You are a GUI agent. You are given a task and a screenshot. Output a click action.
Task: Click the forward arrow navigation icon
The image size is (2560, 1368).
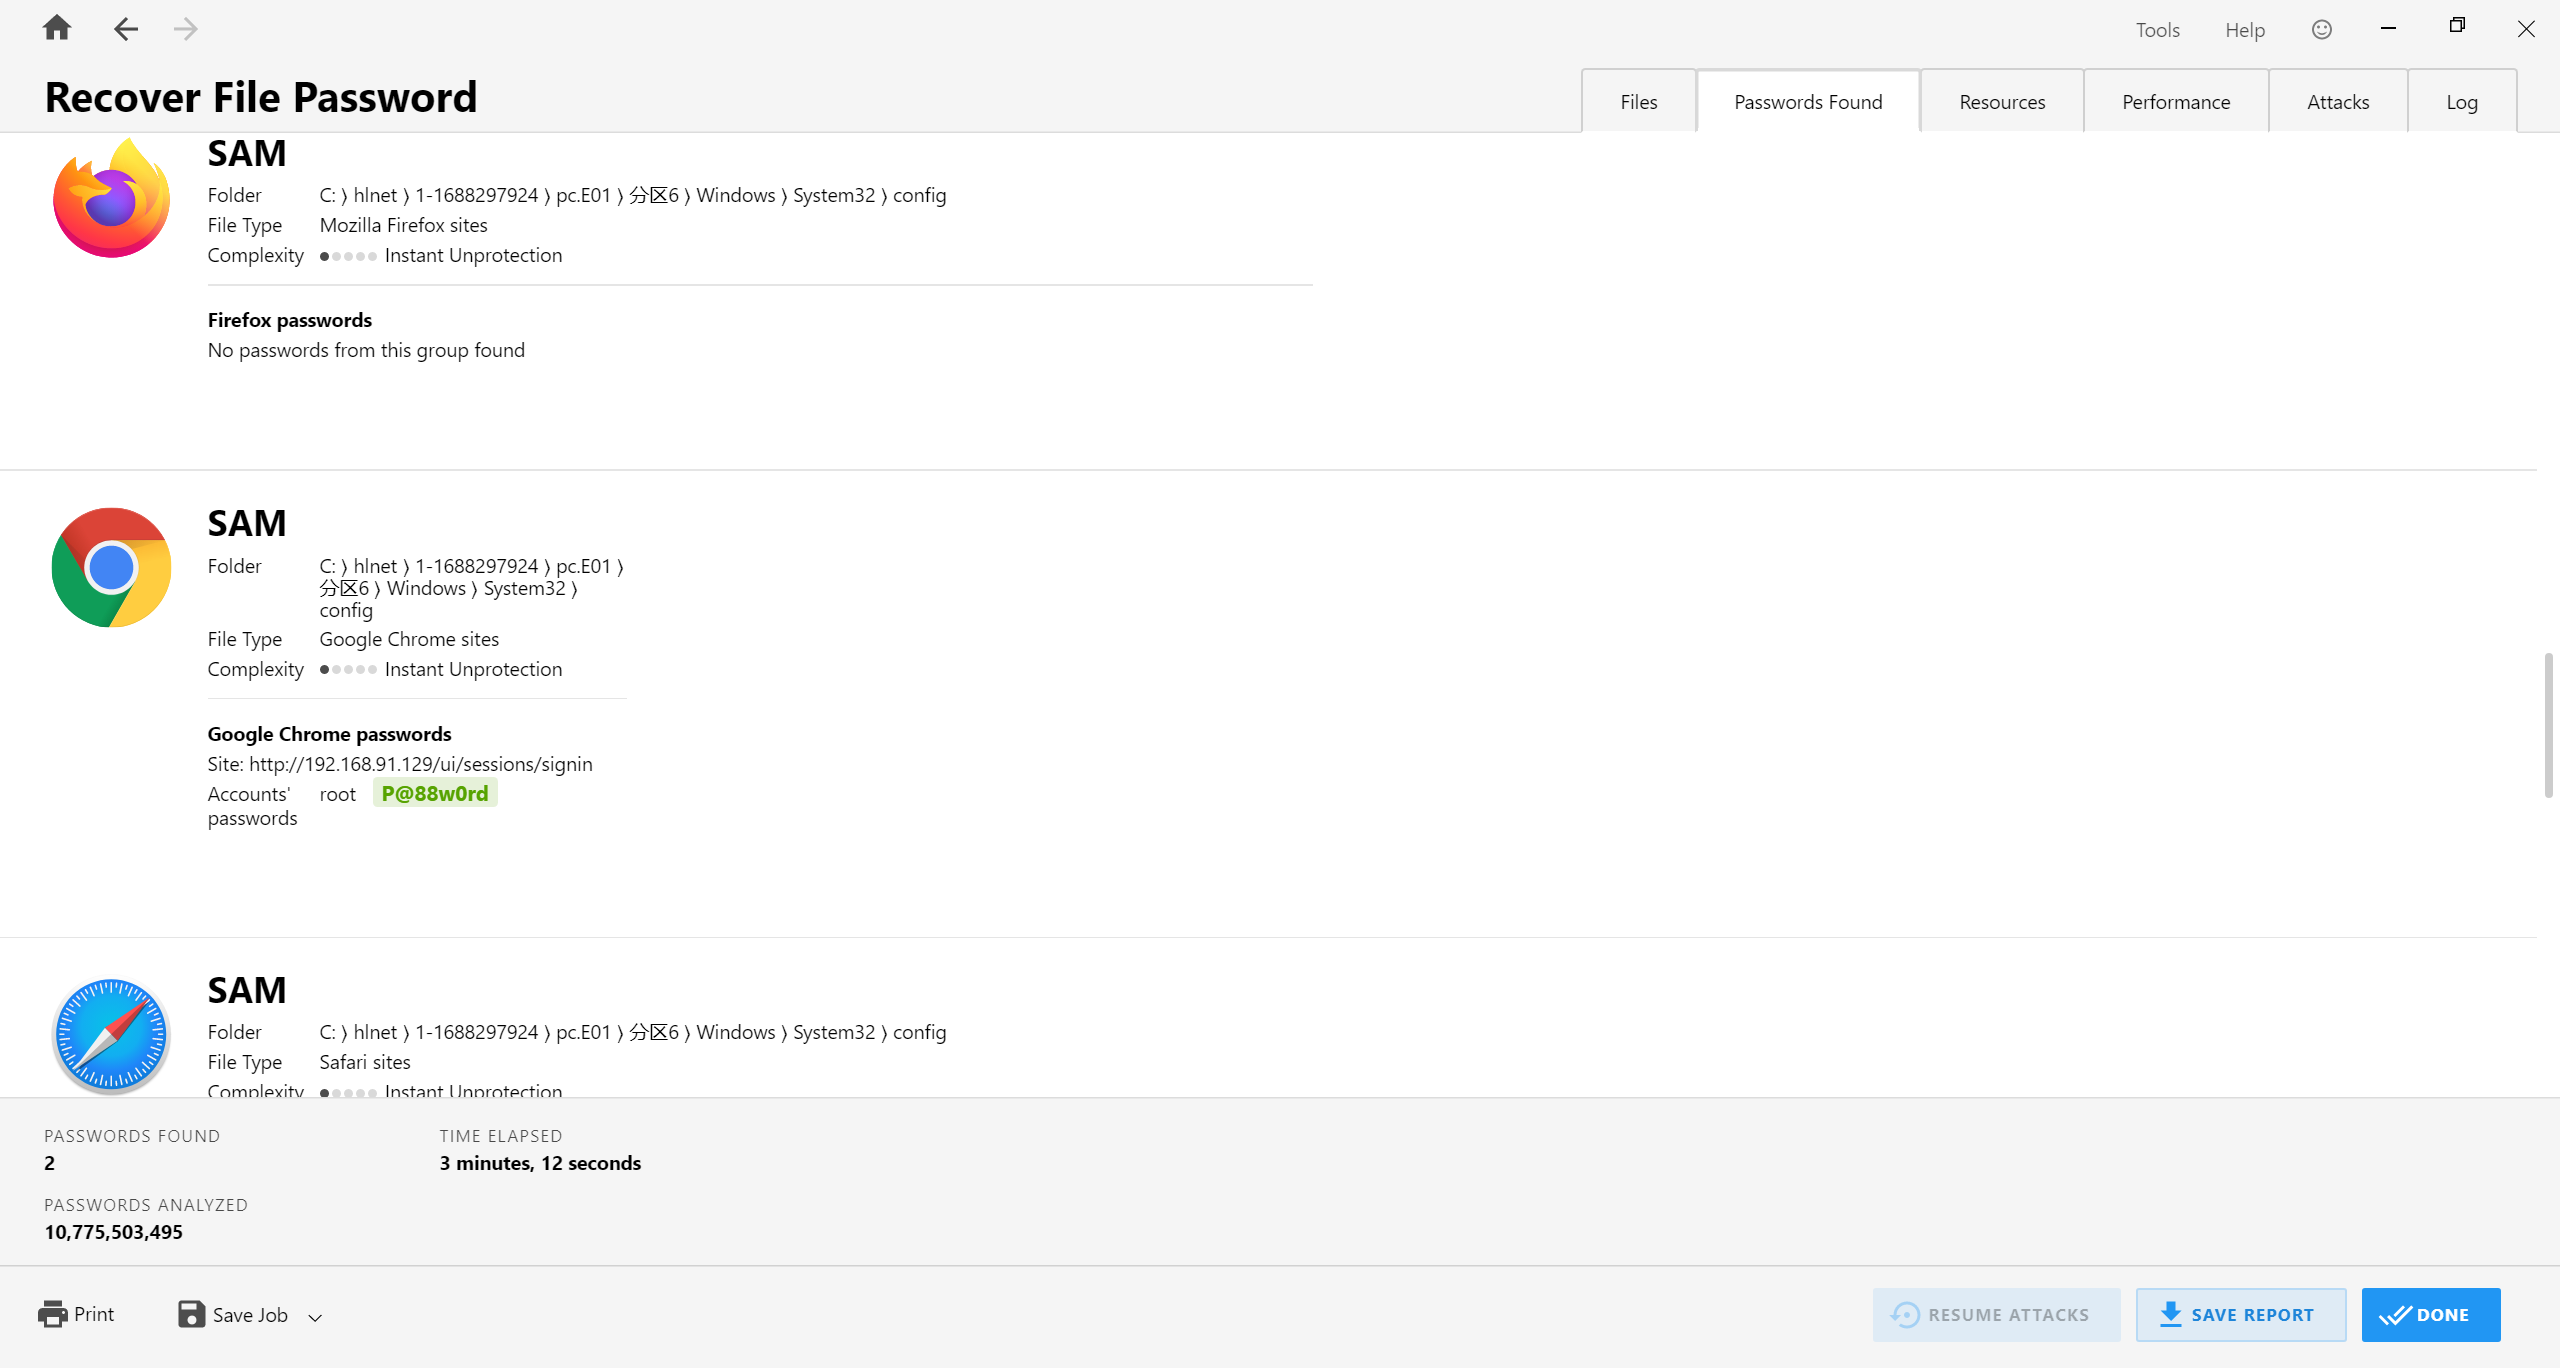(185, 29)
